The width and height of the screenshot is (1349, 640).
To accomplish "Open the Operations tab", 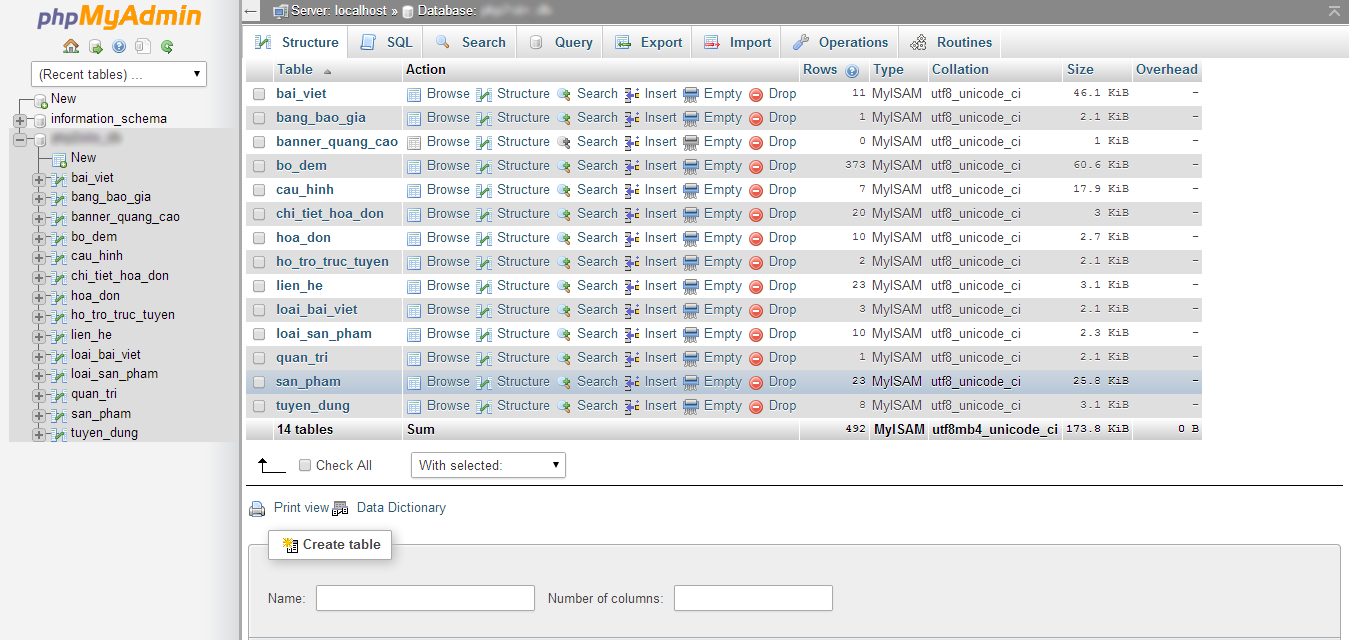I will tap(840, 42).
